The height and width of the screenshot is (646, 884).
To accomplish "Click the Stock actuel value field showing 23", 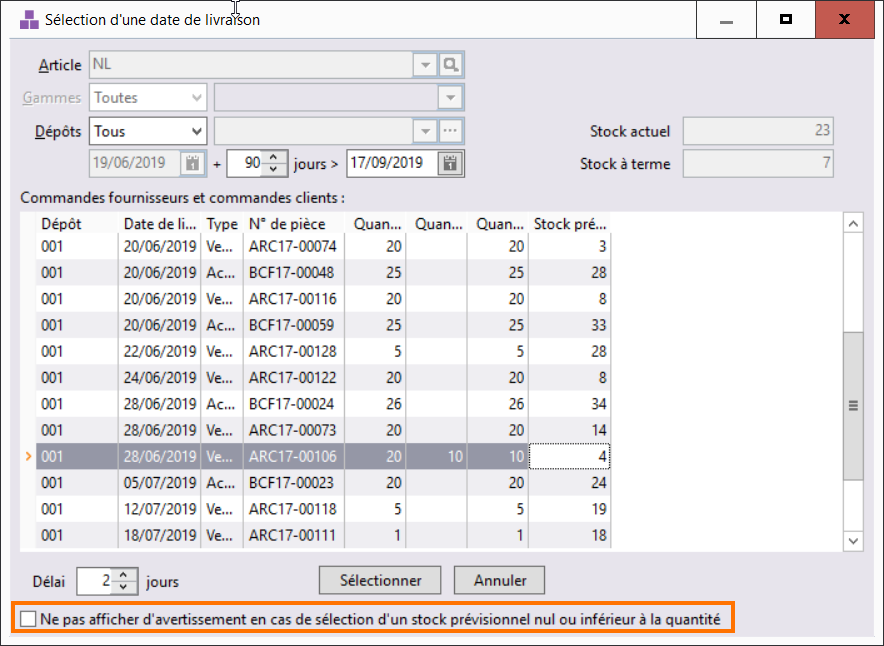I will (758, 131).
